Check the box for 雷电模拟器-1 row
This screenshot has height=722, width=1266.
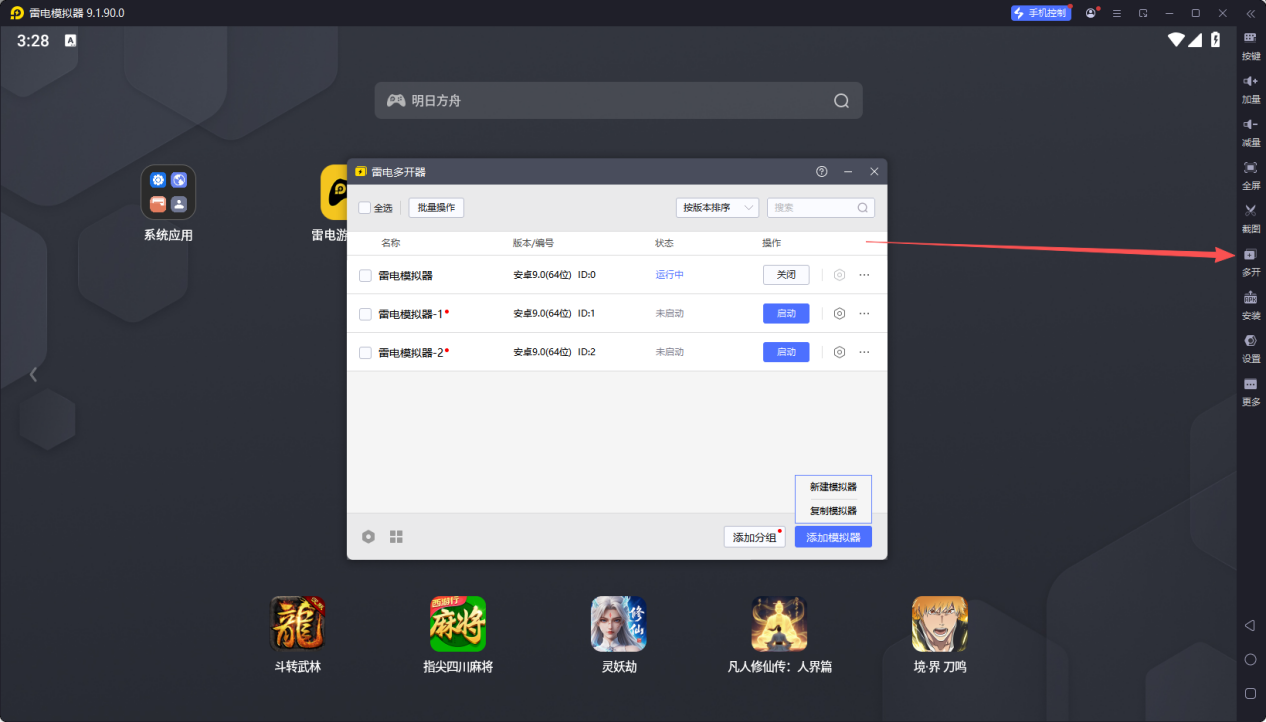pyautogui.click(x=365, y=314)
